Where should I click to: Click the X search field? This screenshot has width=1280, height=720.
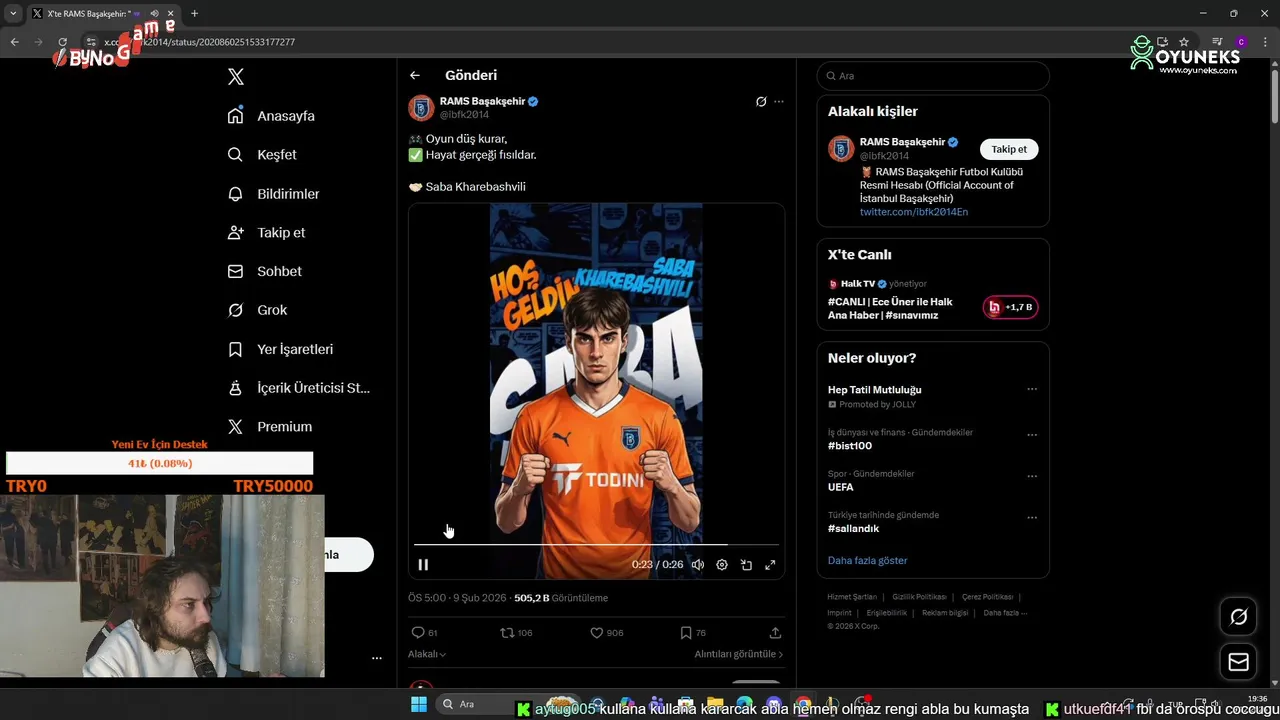click(x=933, y=76)
